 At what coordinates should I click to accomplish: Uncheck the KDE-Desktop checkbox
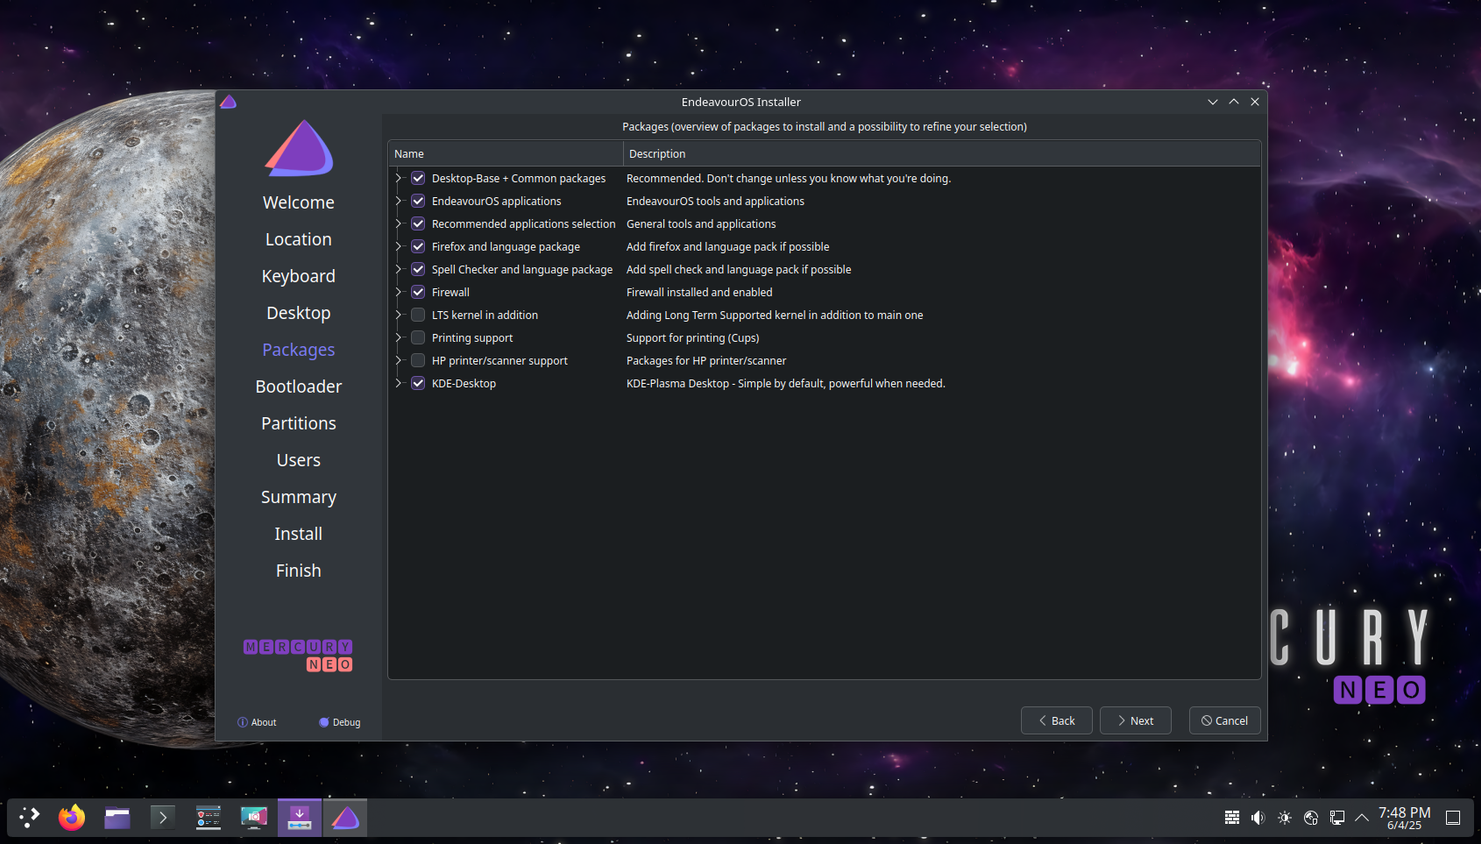[418, 383]
